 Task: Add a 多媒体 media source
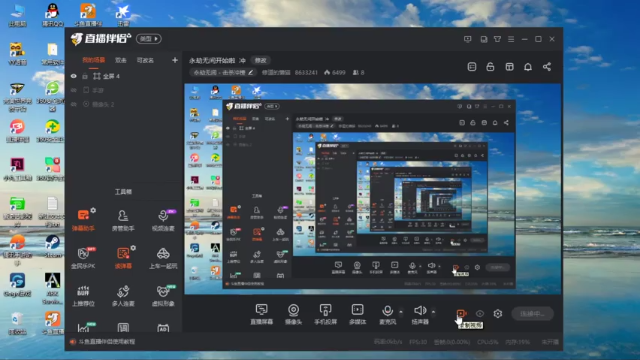[358, 314]
